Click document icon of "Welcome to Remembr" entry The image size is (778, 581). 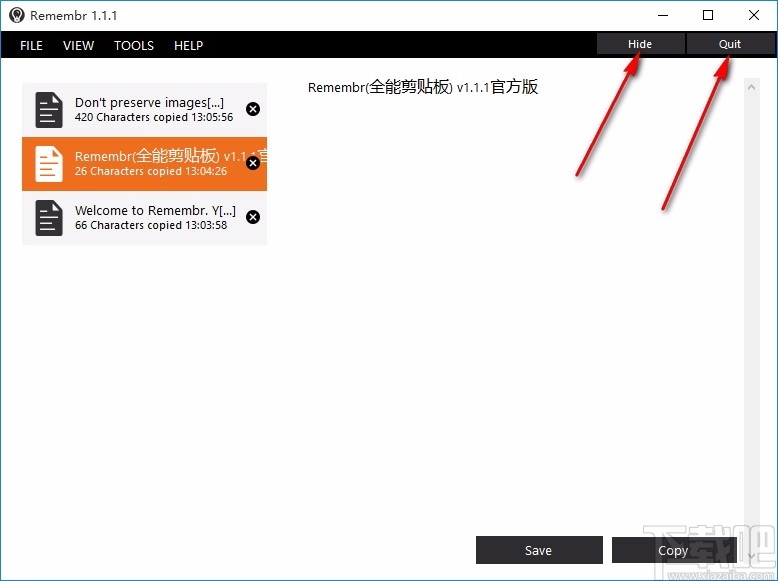pyautogui.click(x=49, y=218)
